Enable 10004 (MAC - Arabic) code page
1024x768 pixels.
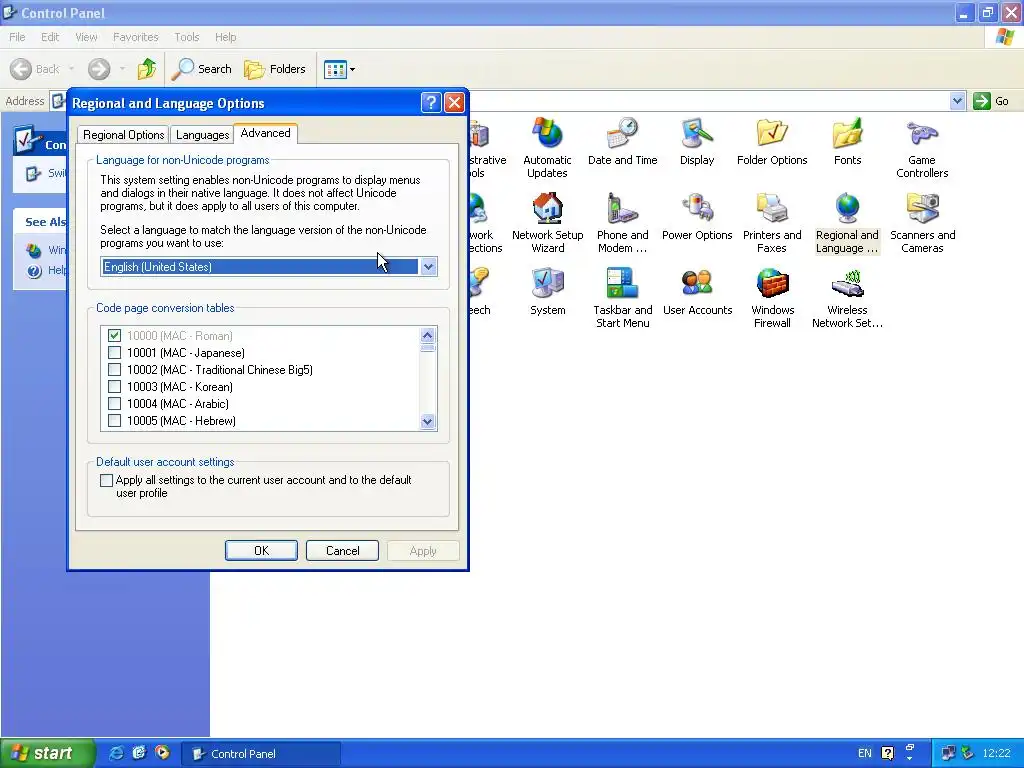[x=114, y=404]
